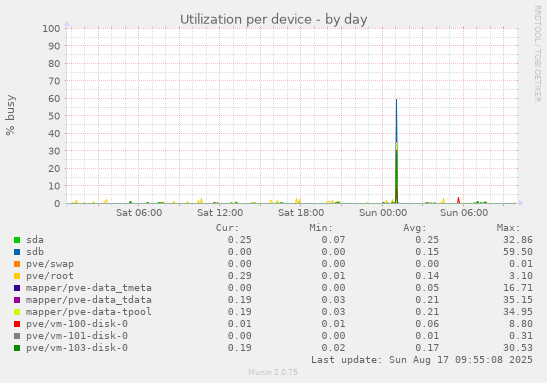This screenshot has width=547, height=383.
Task: Click the 'pve/swap' legend label
Action: point(50,264)
